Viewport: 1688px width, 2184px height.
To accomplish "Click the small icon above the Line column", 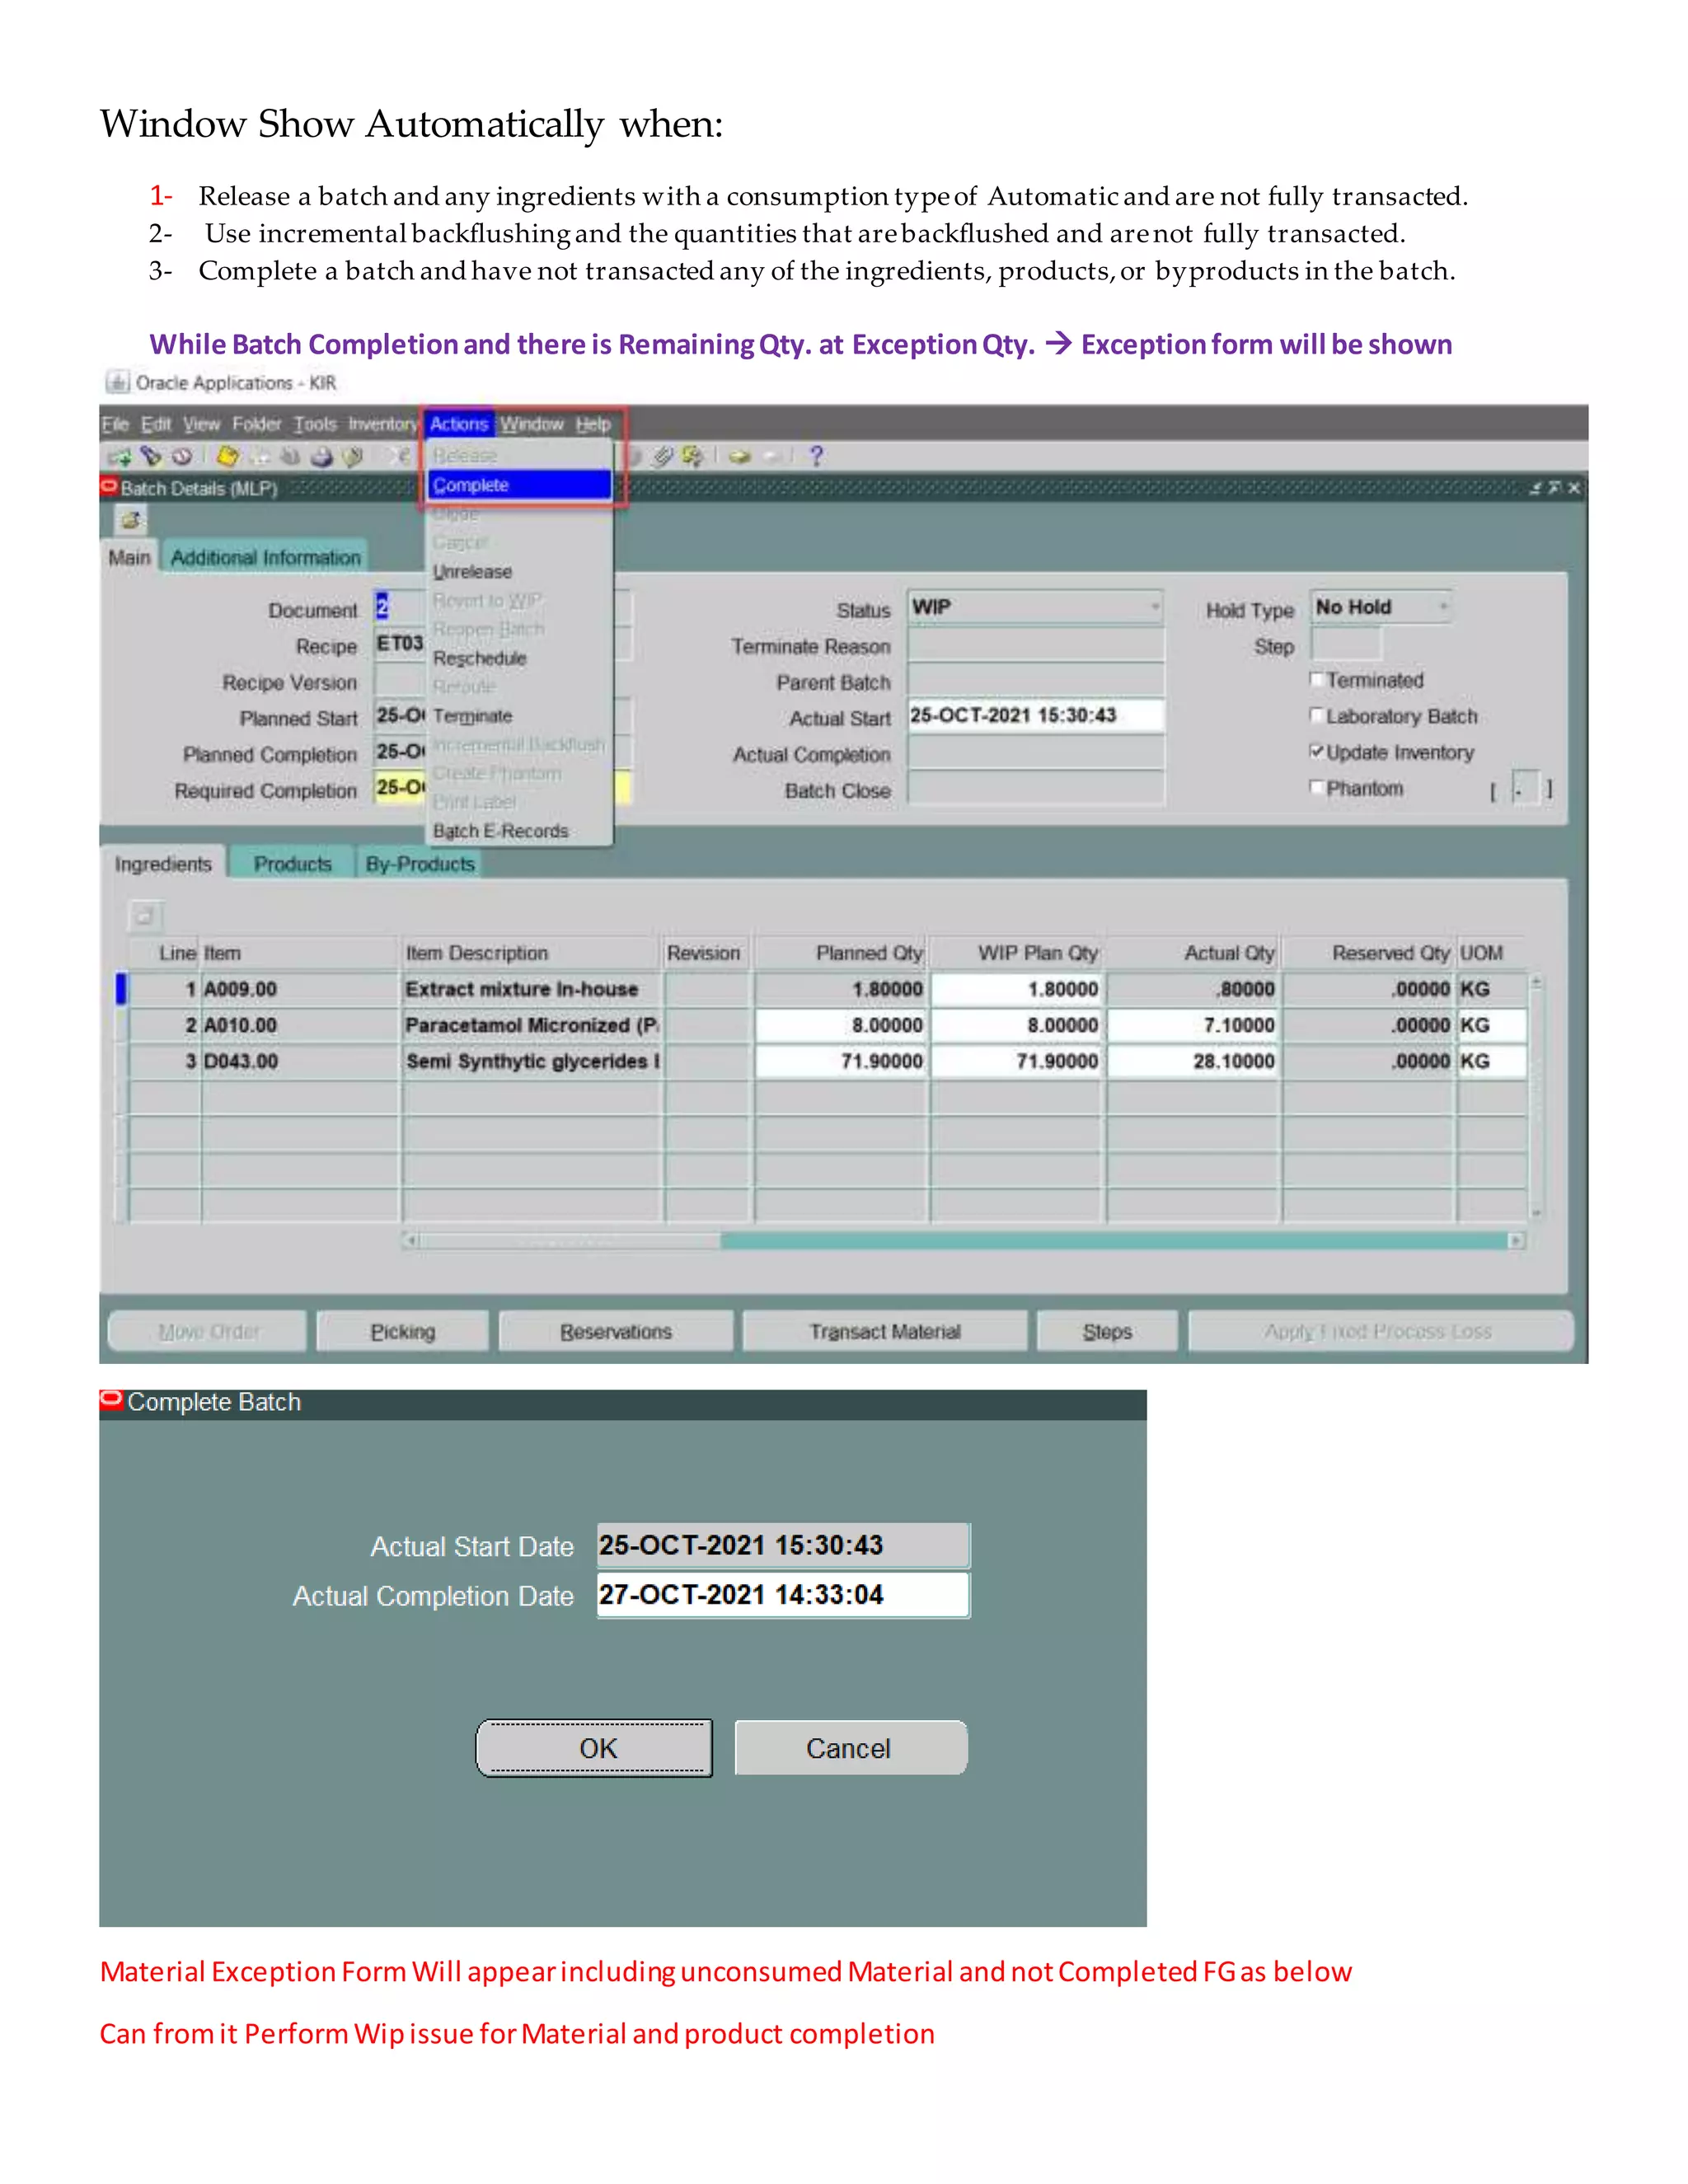I will tap(144, 915).
